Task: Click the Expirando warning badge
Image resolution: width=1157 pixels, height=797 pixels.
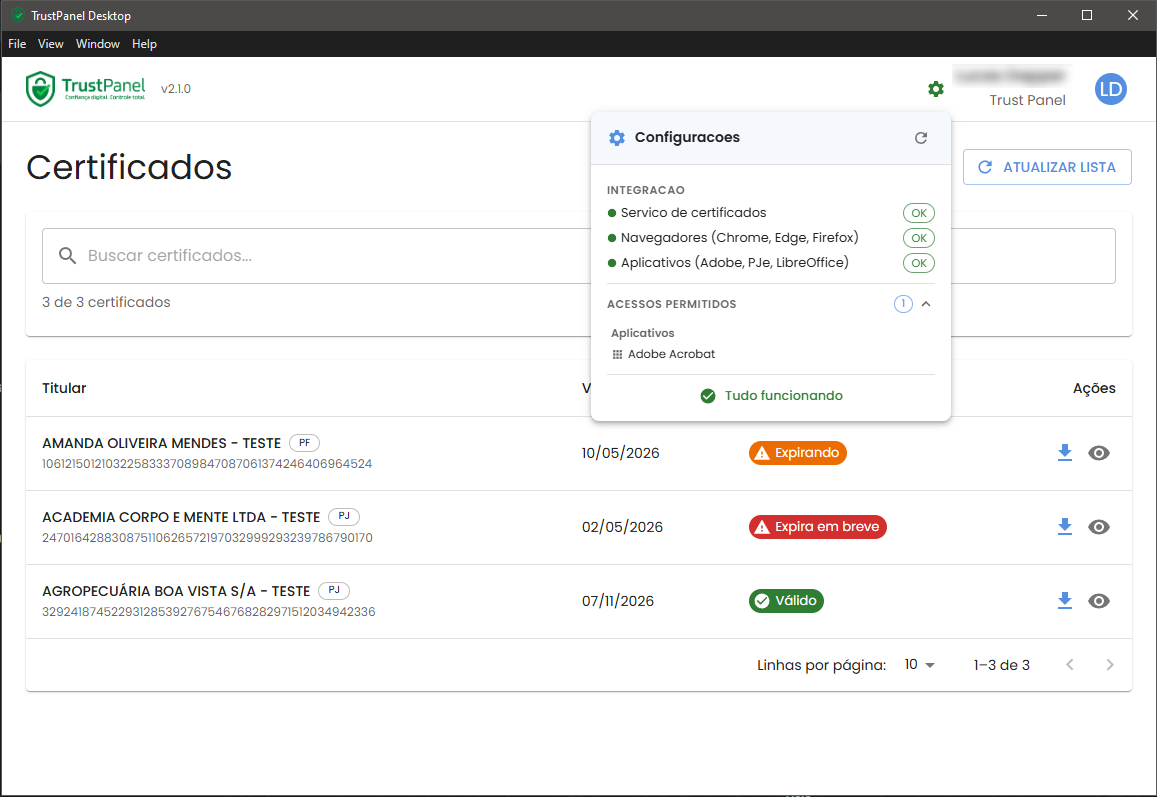Action: [x=798, y=453]
